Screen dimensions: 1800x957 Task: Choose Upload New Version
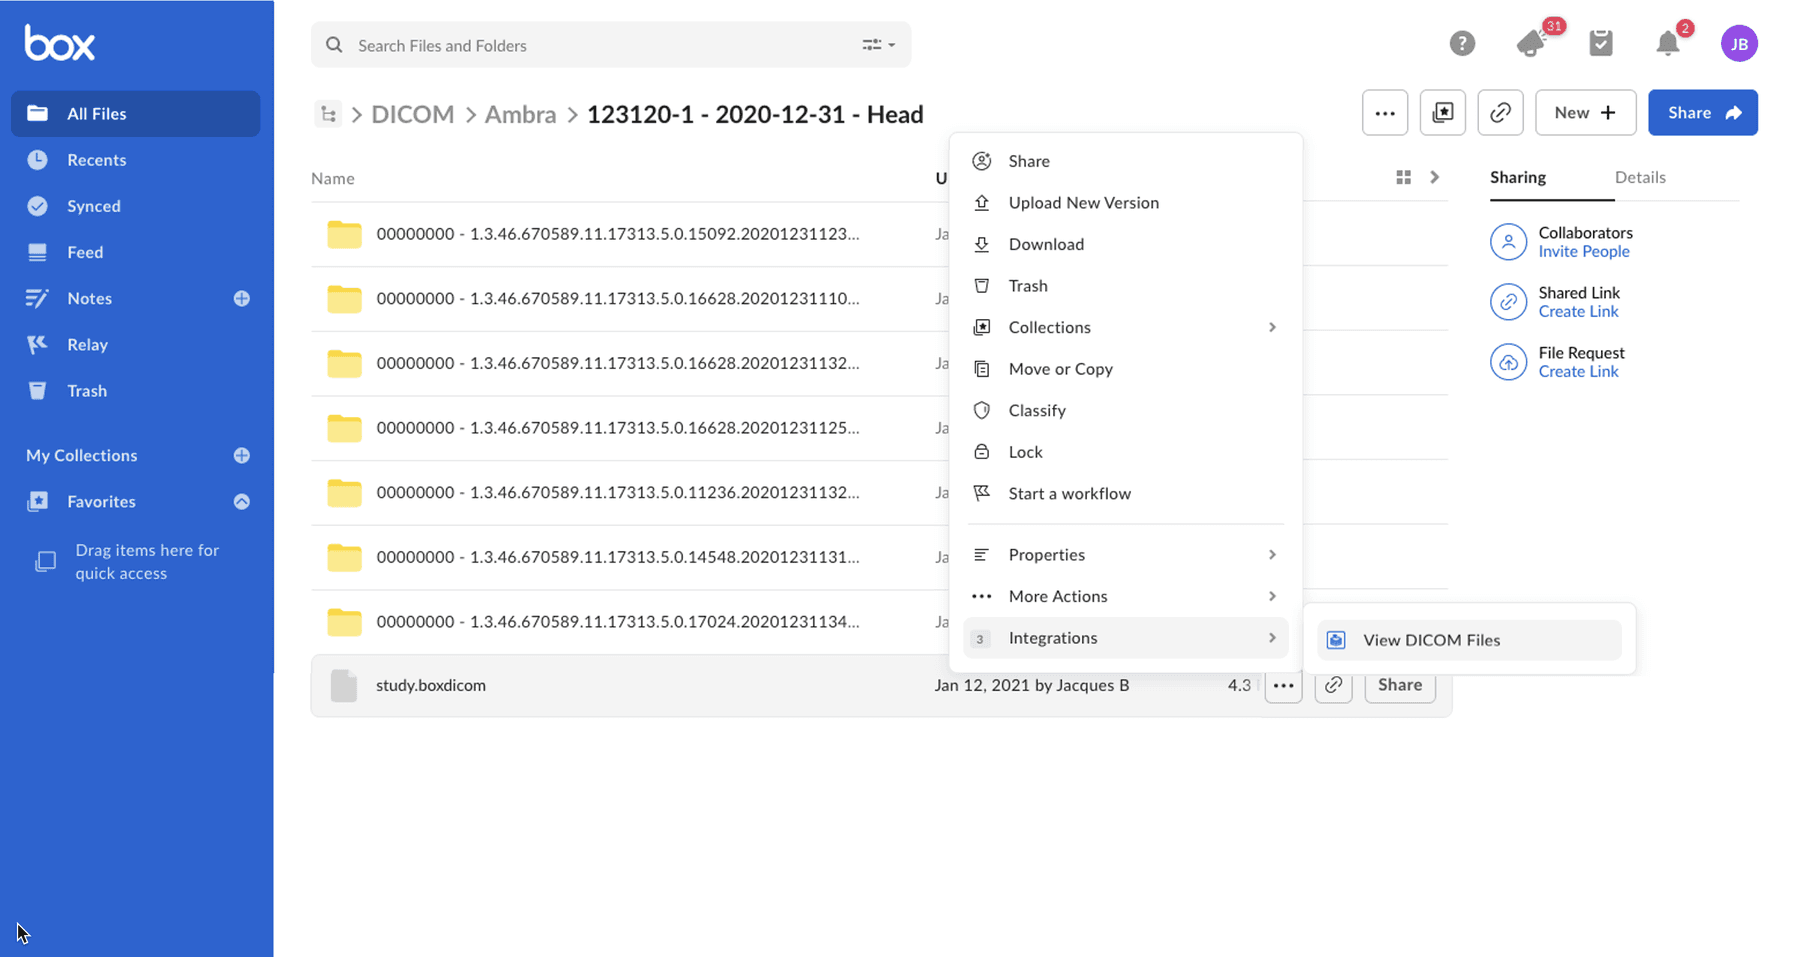pos(1125,203)
